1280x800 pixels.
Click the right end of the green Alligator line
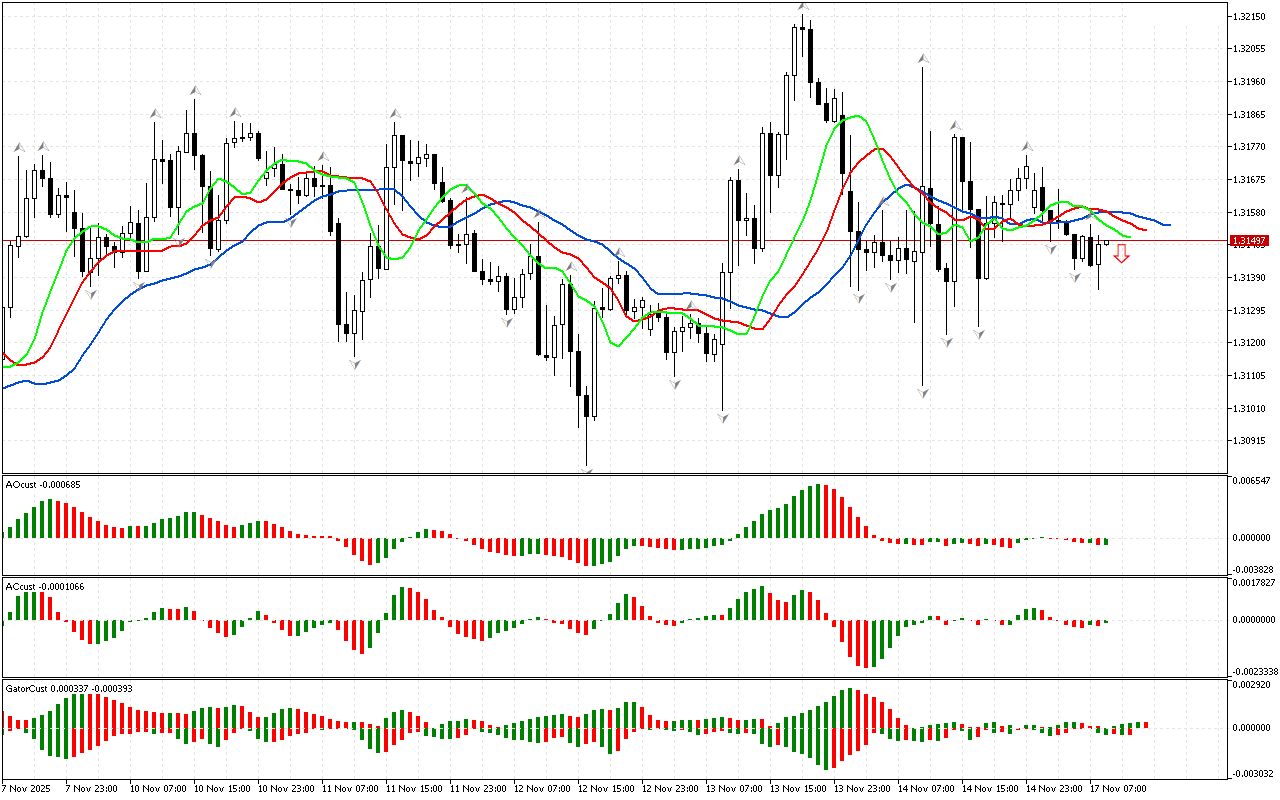(x=1128, y=237)
